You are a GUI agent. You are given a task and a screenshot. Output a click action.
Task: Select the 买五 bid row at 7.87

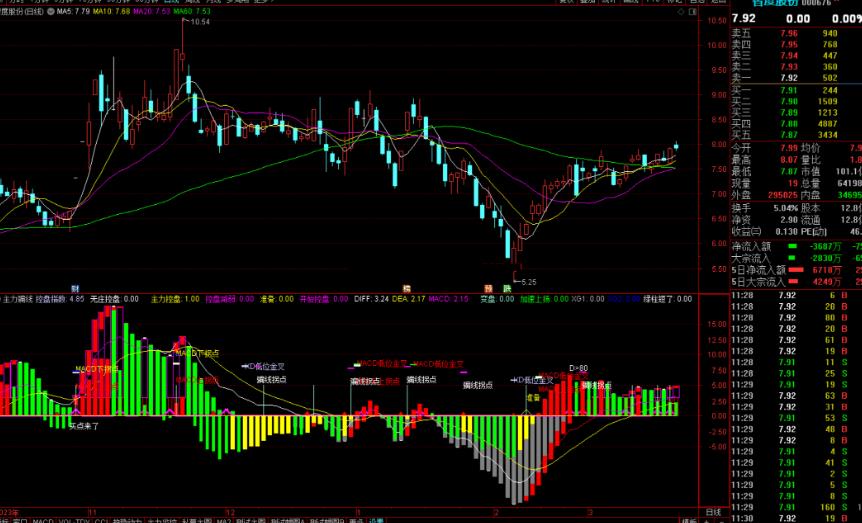click(x=795, y=135)
